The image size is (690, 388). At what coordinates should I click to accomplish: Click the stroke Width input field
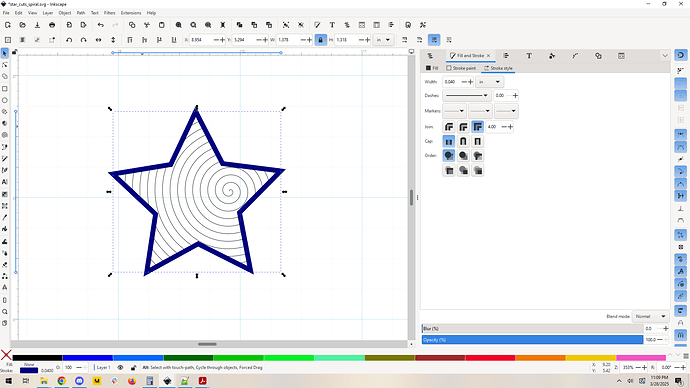(451, 82)
